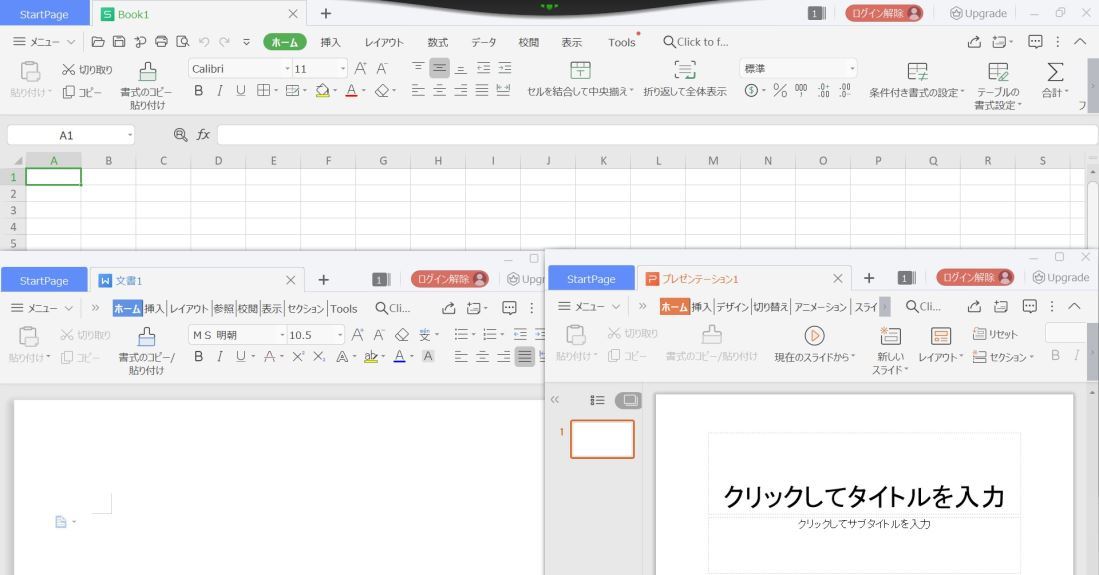The width and height of the screenshot is (1099, 575).
Task: Click 現在のスライドから play icon in presentation
Action: [814, 336]
